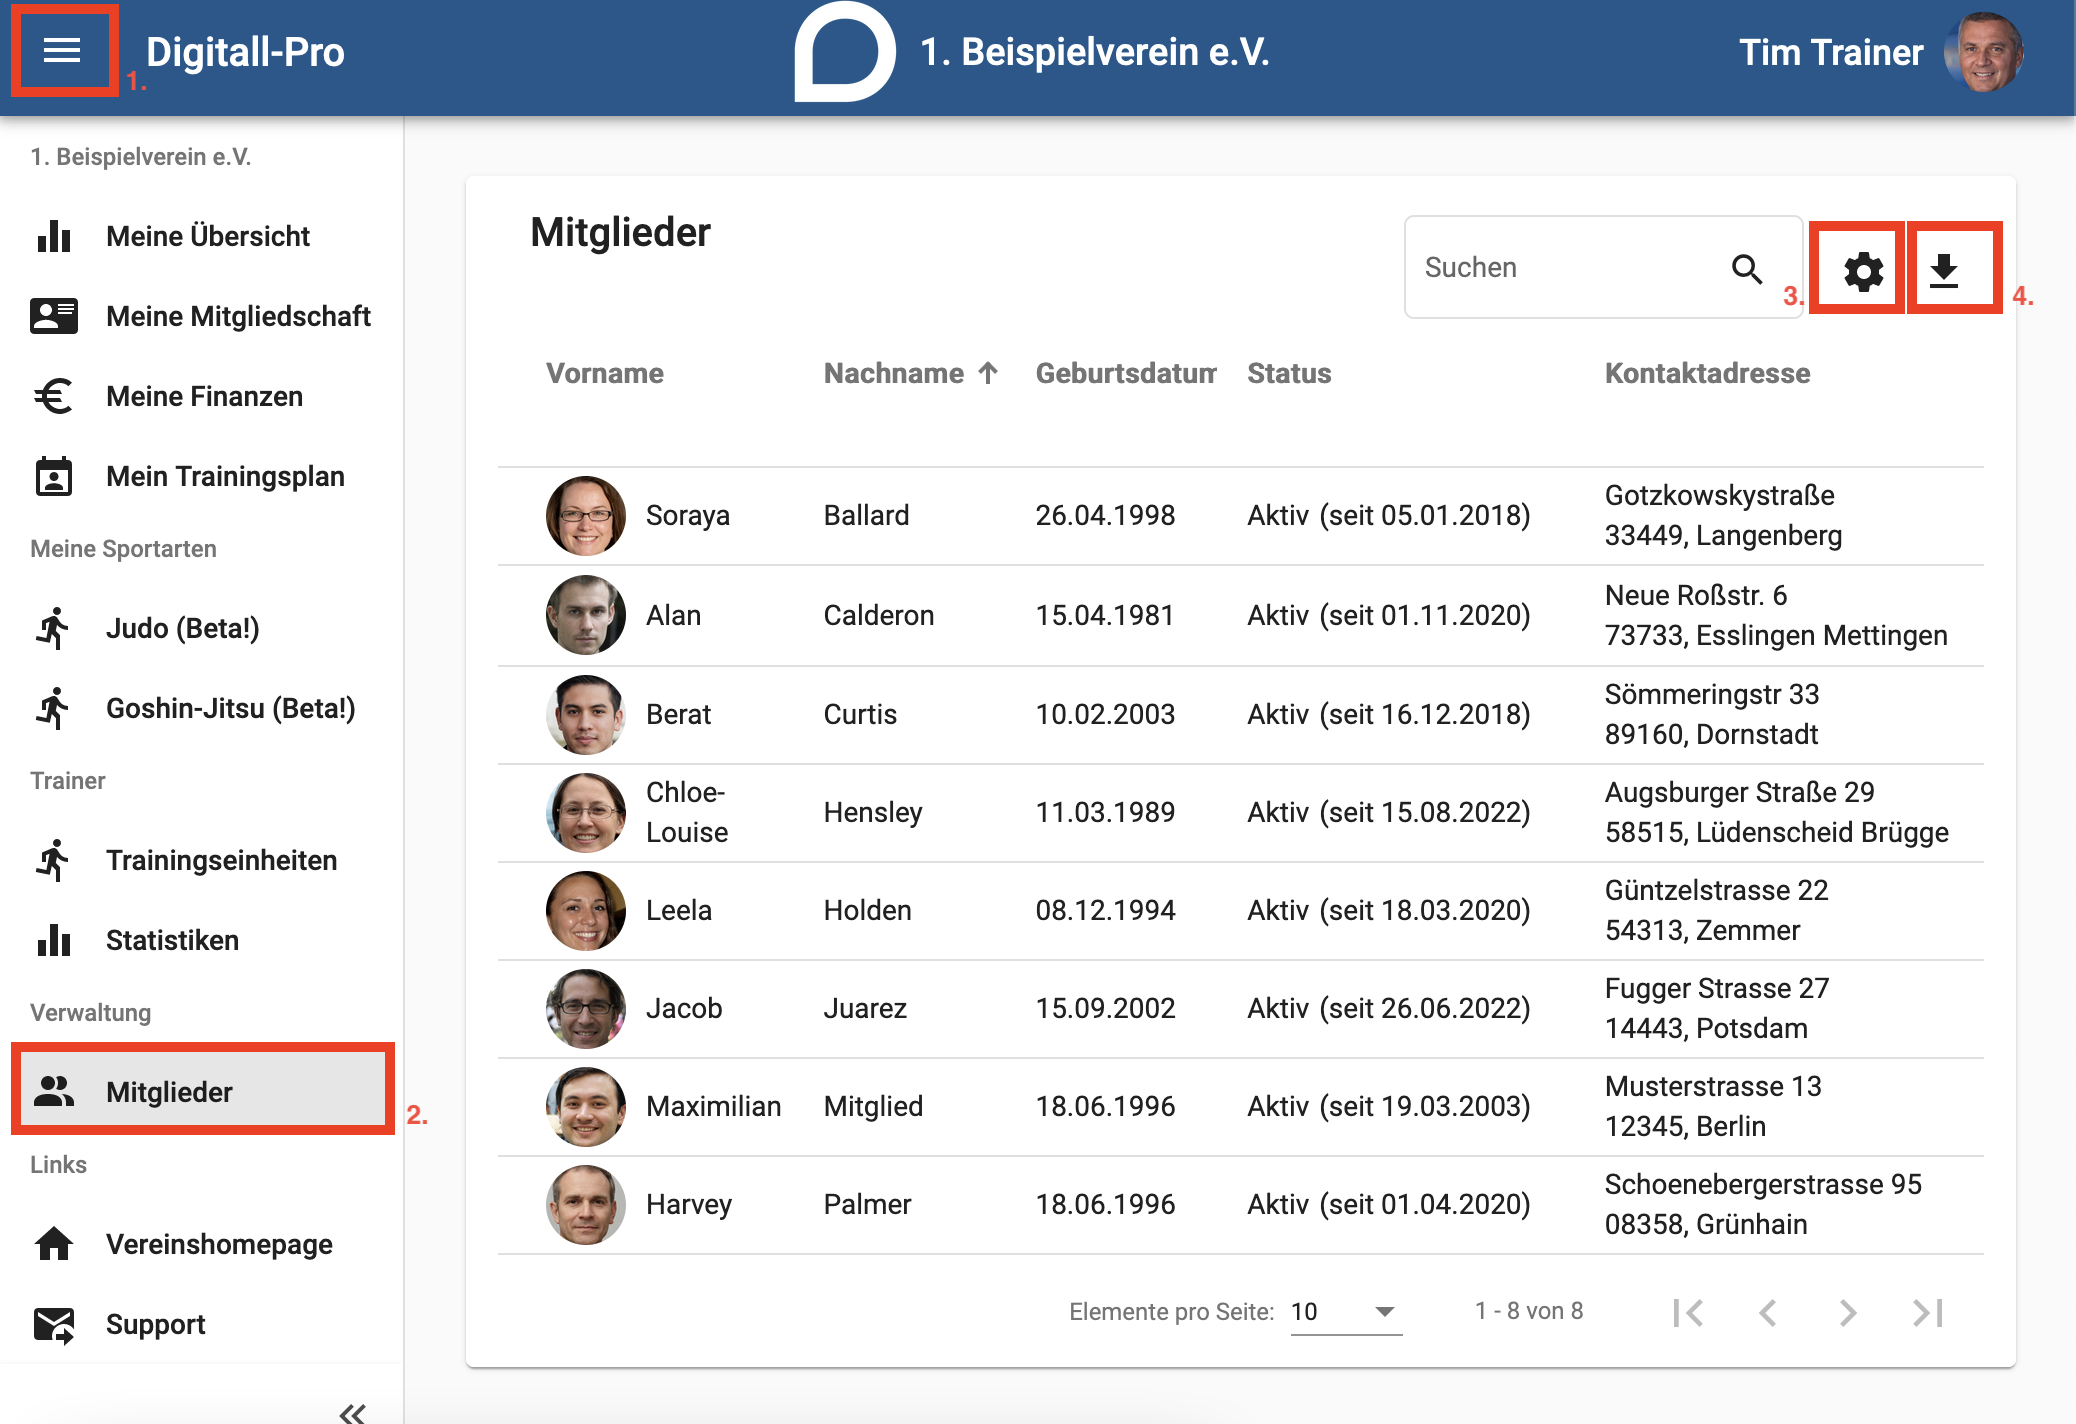Open Chloe-Louise Hensley's photo thumbnail
This screenshot has height=1424, width=2076.
click(586, 812)
